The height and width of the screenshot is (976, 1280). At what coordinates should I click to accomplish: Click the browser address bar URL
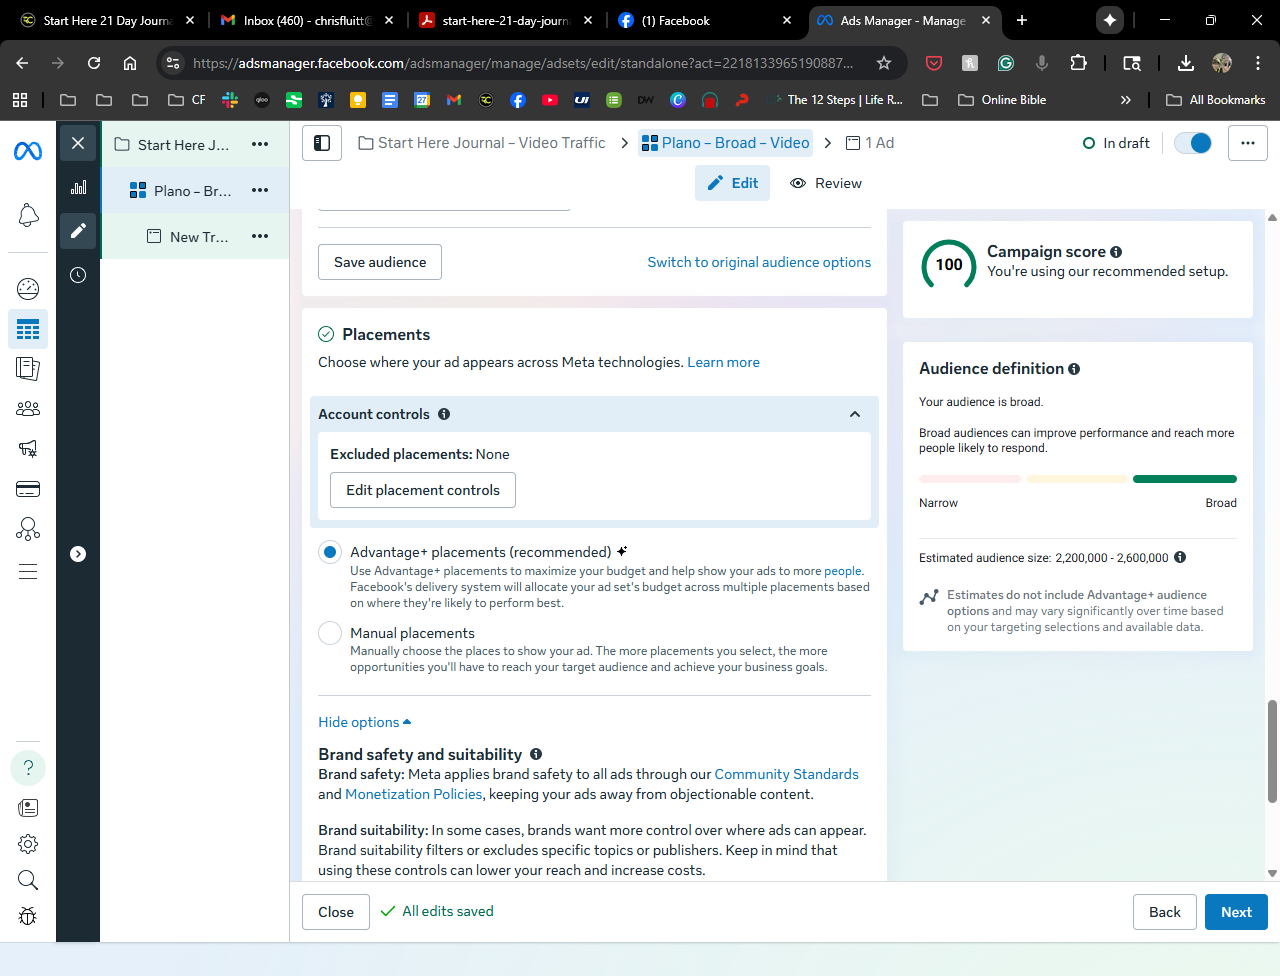pyautogui.click(x=520, y=63)
